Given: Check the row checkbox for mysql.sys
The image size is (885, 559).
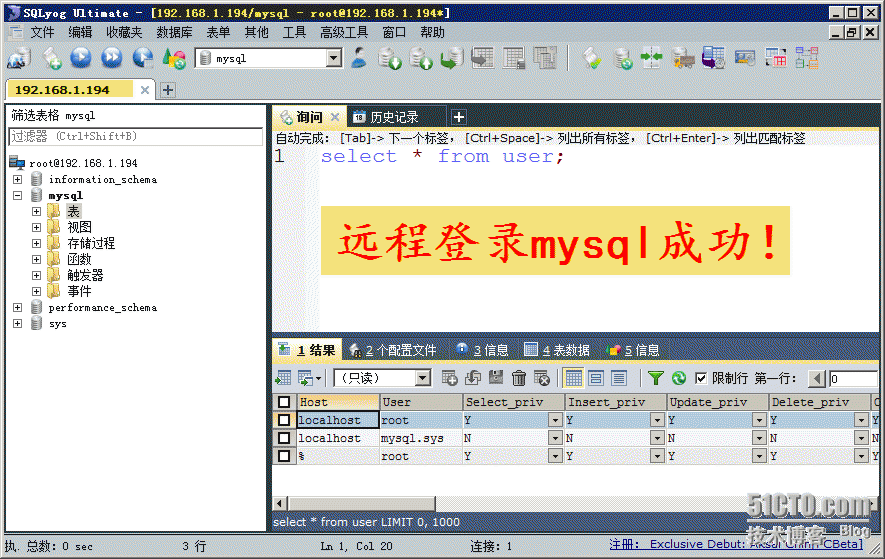Looking at the screenshot, I should pyautogui.click(x=284, y=438).
